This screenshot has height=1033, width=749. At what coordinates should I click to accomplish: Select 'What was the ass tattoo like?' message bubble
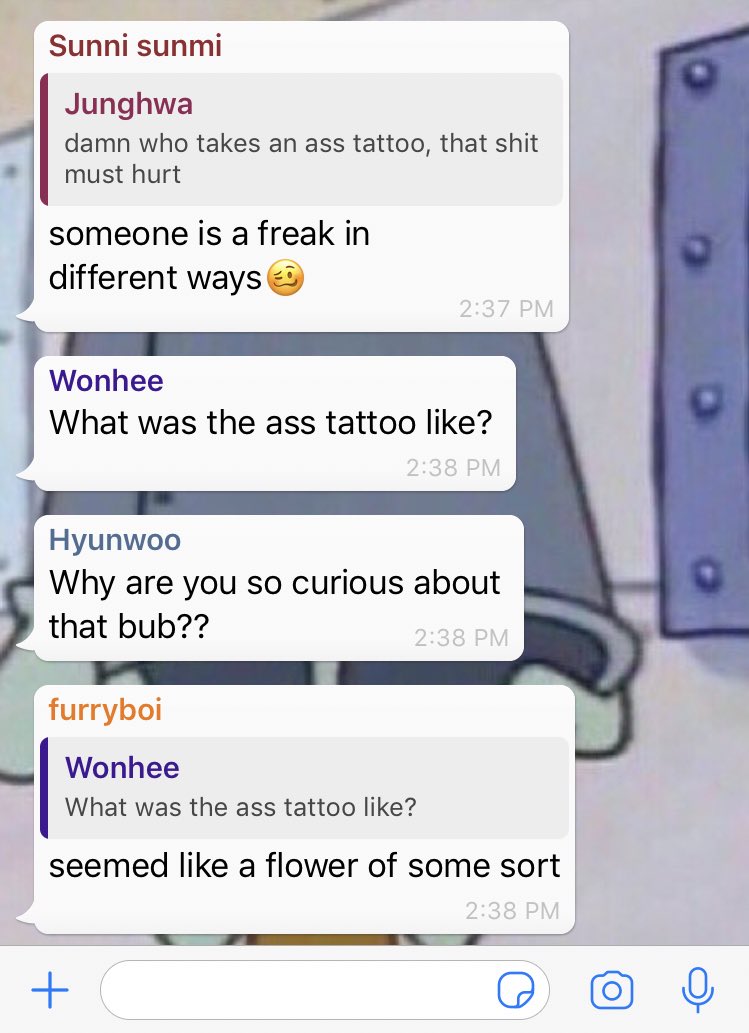pyautogui.click(x=275, y=423)
